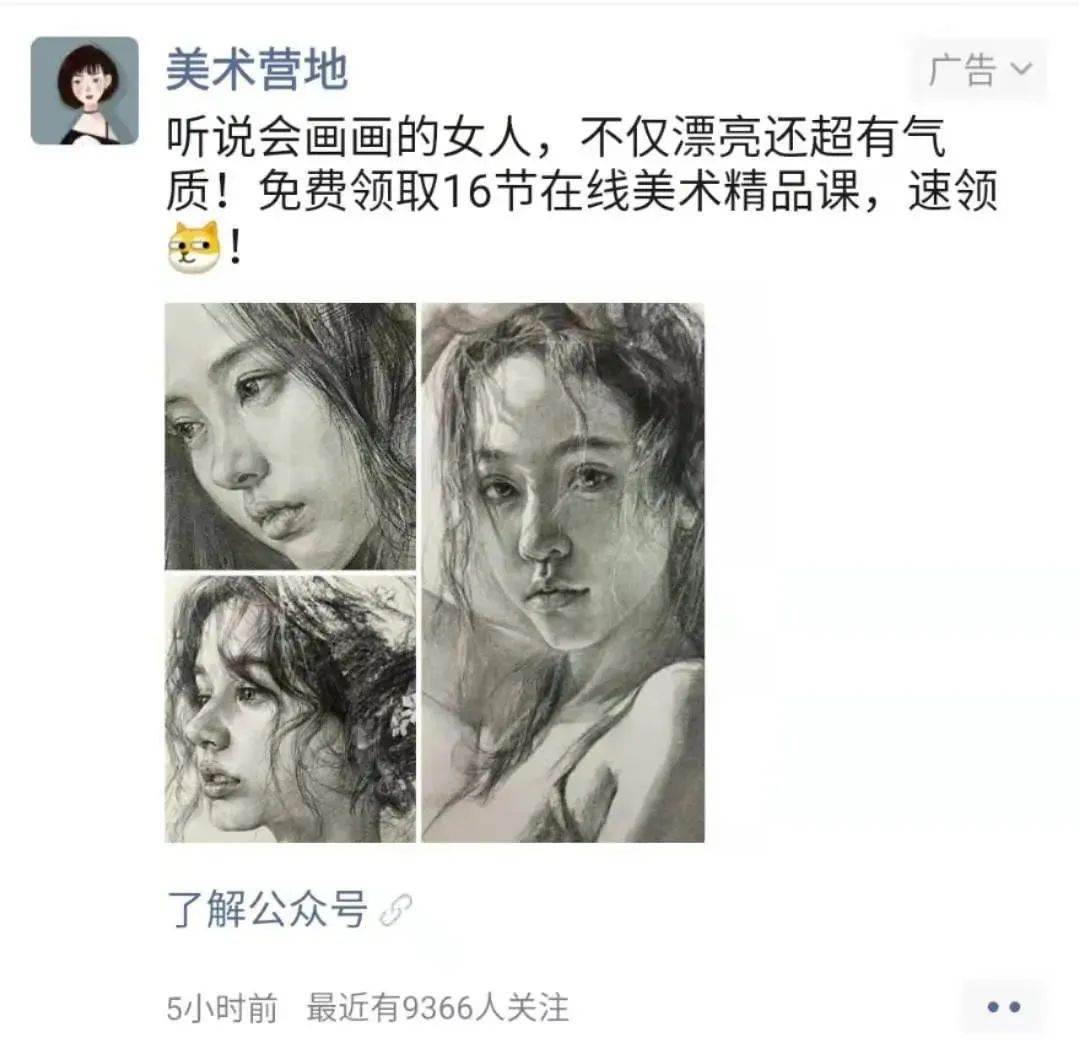Viewport: 1079px width, 1044px height.
Task: Open the large right-side portrait sketch
Action: [563, 573]
